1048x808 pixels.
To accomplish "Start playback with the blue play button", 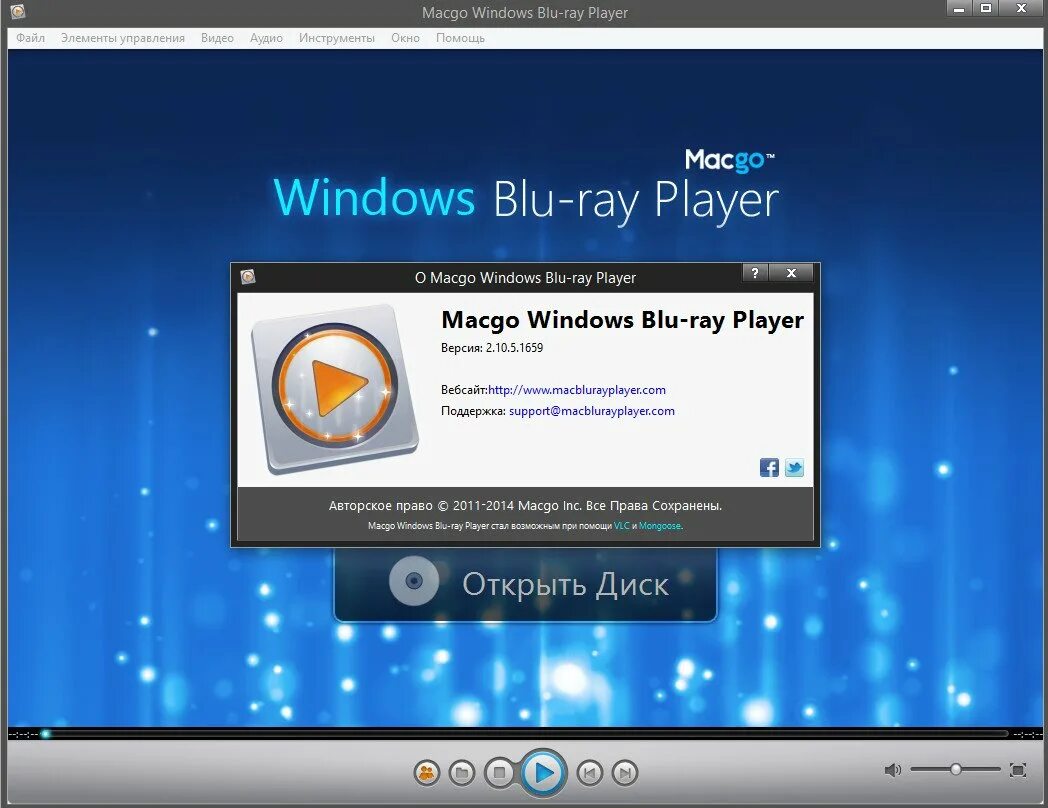I will (x=543, y=773).
